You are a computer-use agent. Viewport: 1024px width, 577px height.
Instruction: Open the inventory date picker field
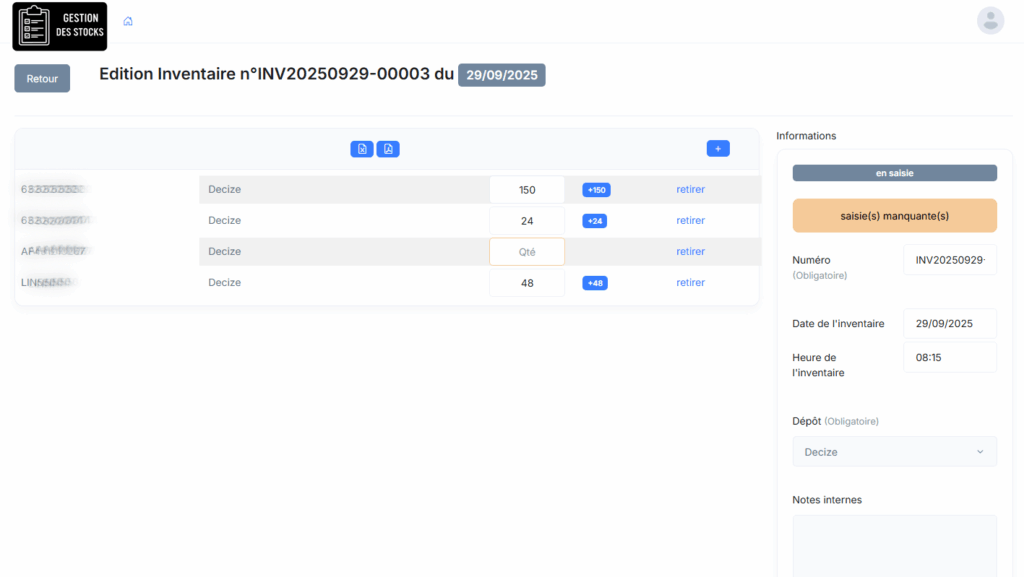tap(949, 324)
